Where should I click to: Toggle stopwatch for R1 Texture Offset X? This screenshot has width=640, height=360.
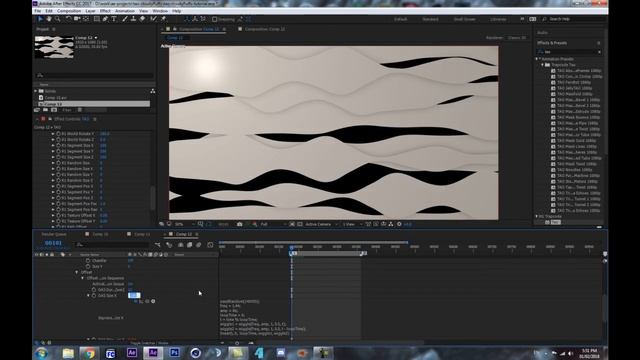click(58, 215)
